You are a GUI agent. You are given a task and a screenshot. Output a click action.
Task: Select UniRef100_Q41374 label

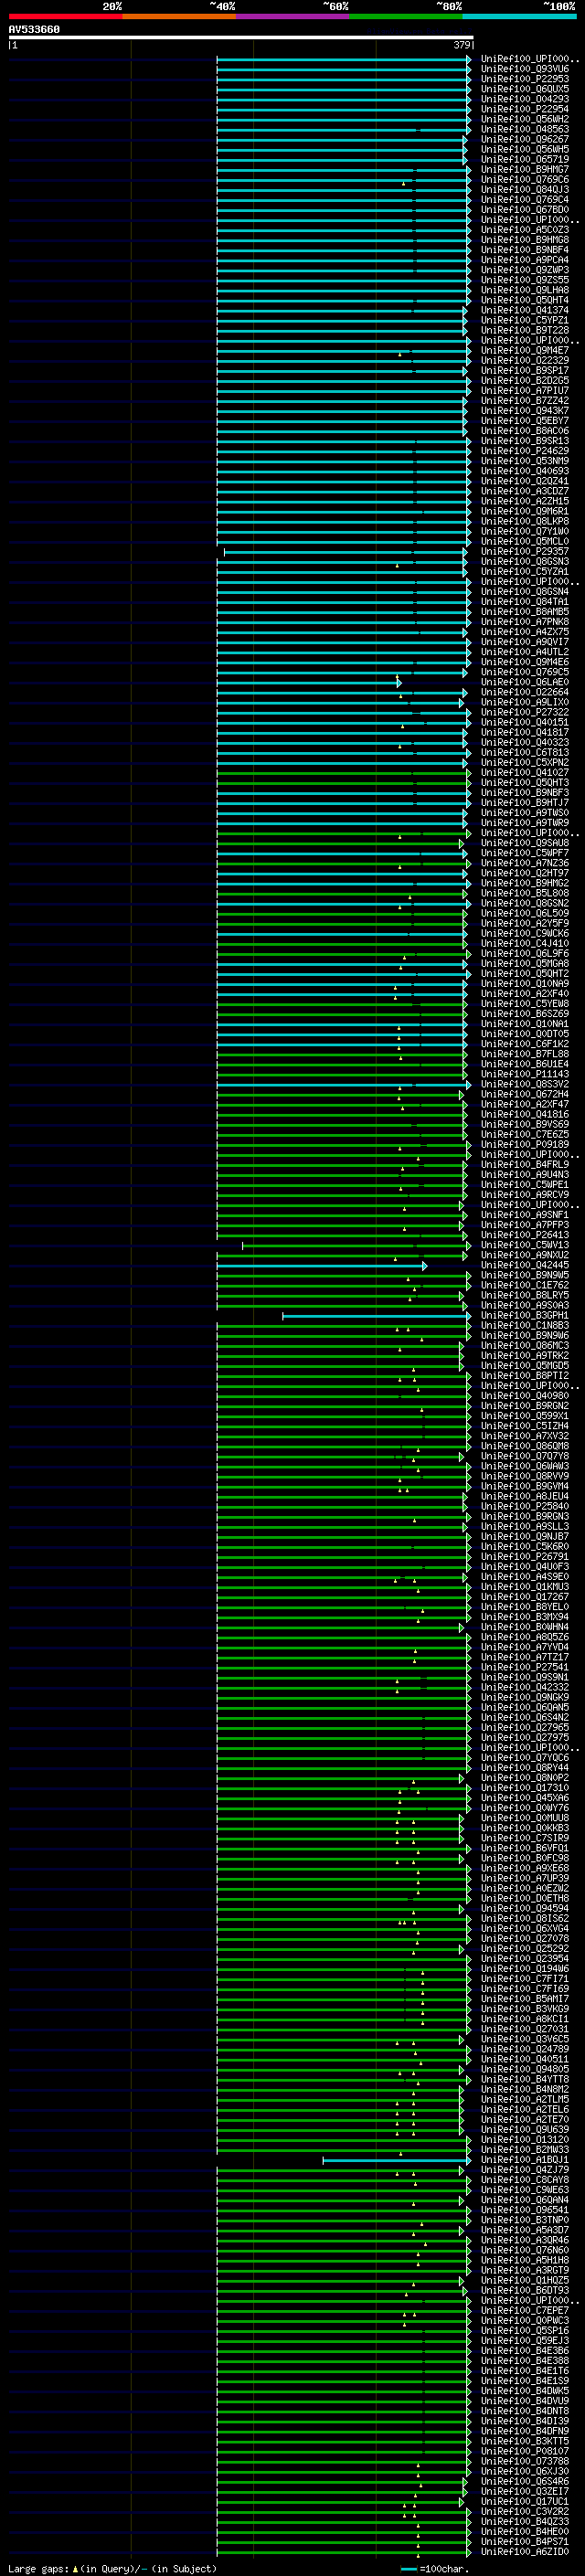pyautogui.click(x=524, y=310)
